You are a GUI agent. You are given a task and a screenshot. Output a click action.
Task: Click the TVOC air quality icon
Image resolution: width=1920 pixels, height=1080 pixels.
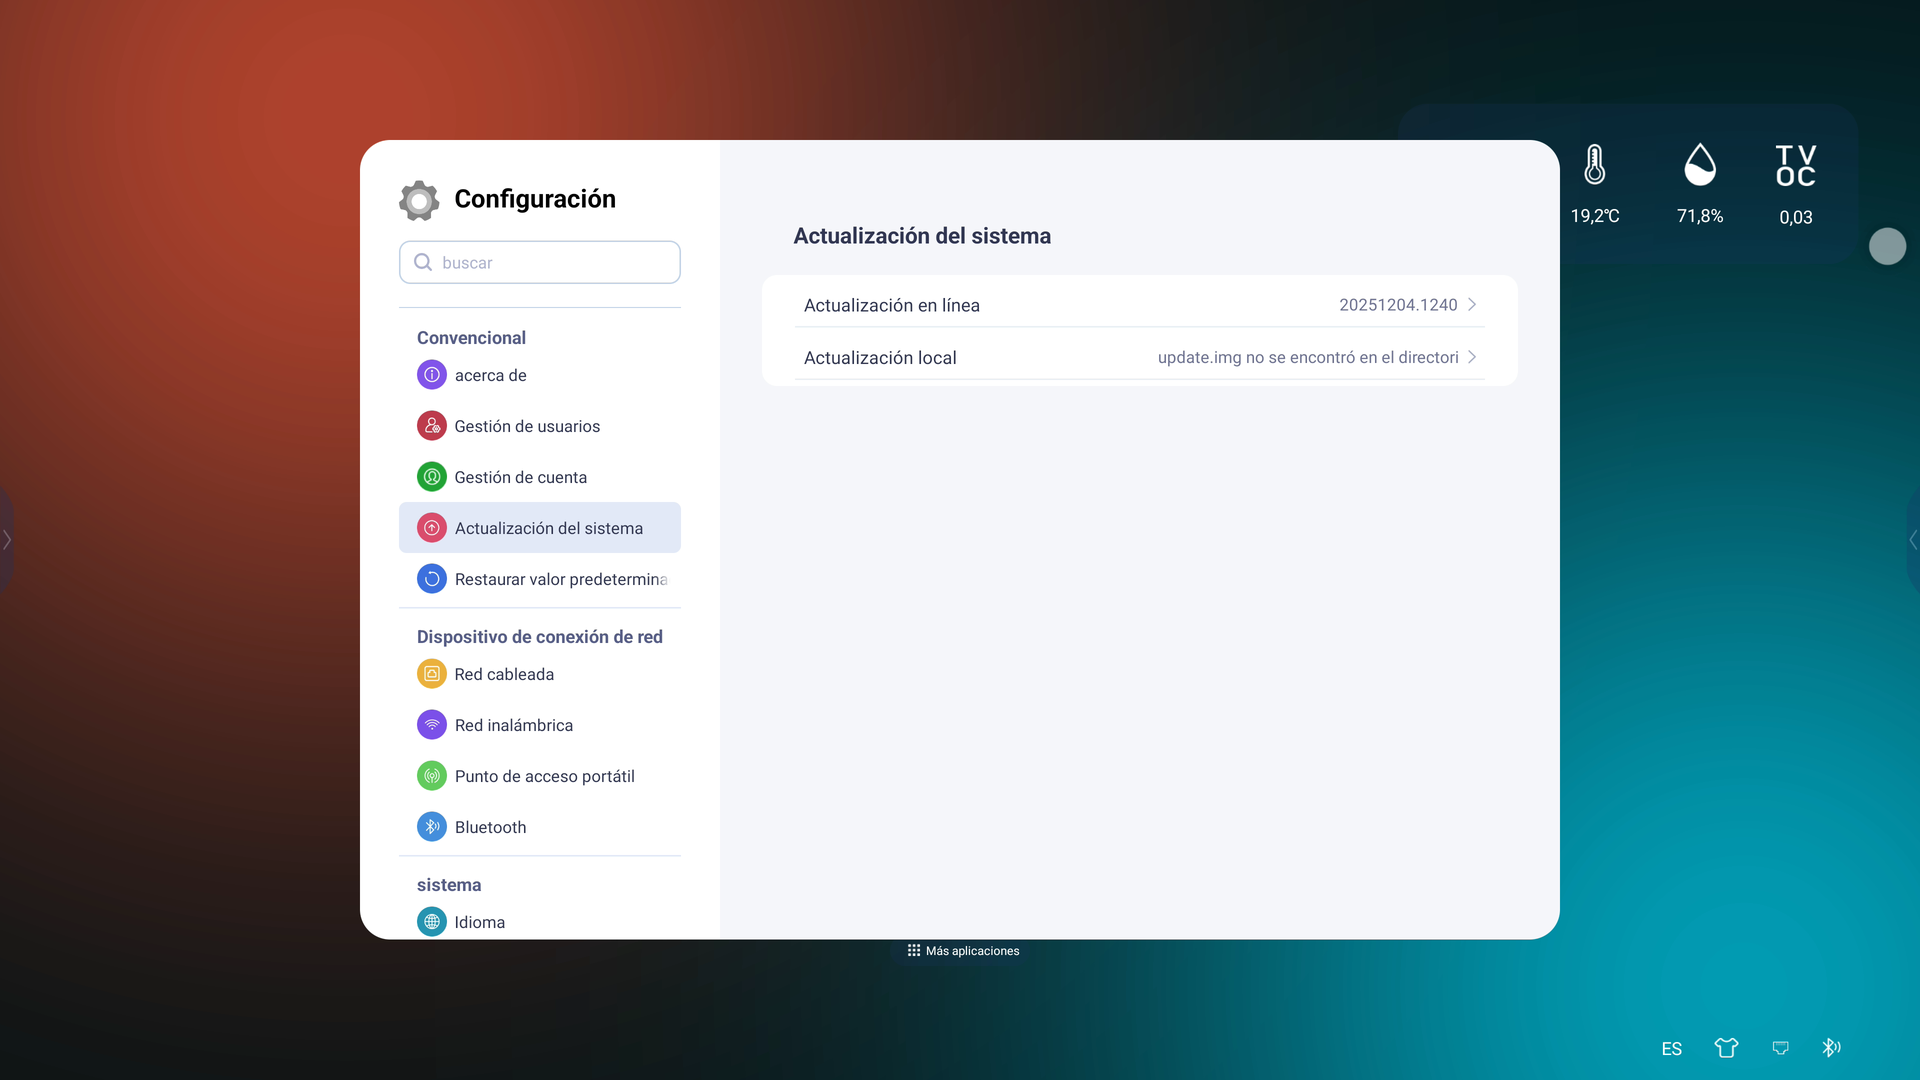1796,166
